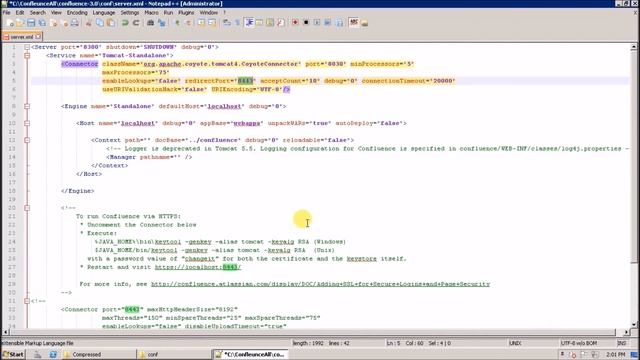
Task: Click the green Undo arrow icon
Action: click(x=125, y=23)
